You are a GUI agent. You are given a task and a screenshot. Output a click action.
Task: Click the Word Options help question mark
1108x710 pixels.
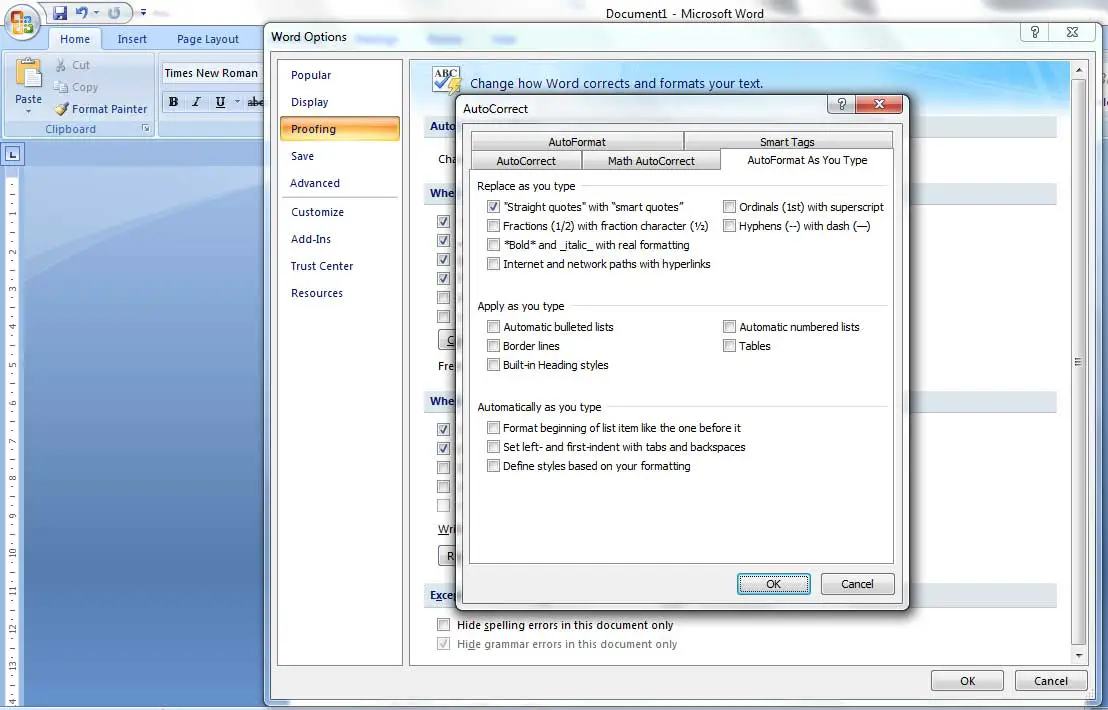(x=1035, y=32)
